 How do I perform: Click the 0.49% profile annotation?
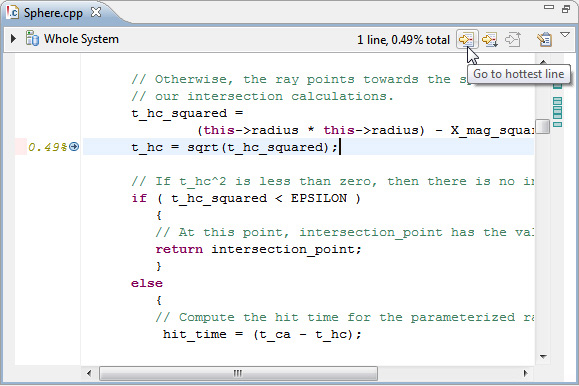click(48, 147)
